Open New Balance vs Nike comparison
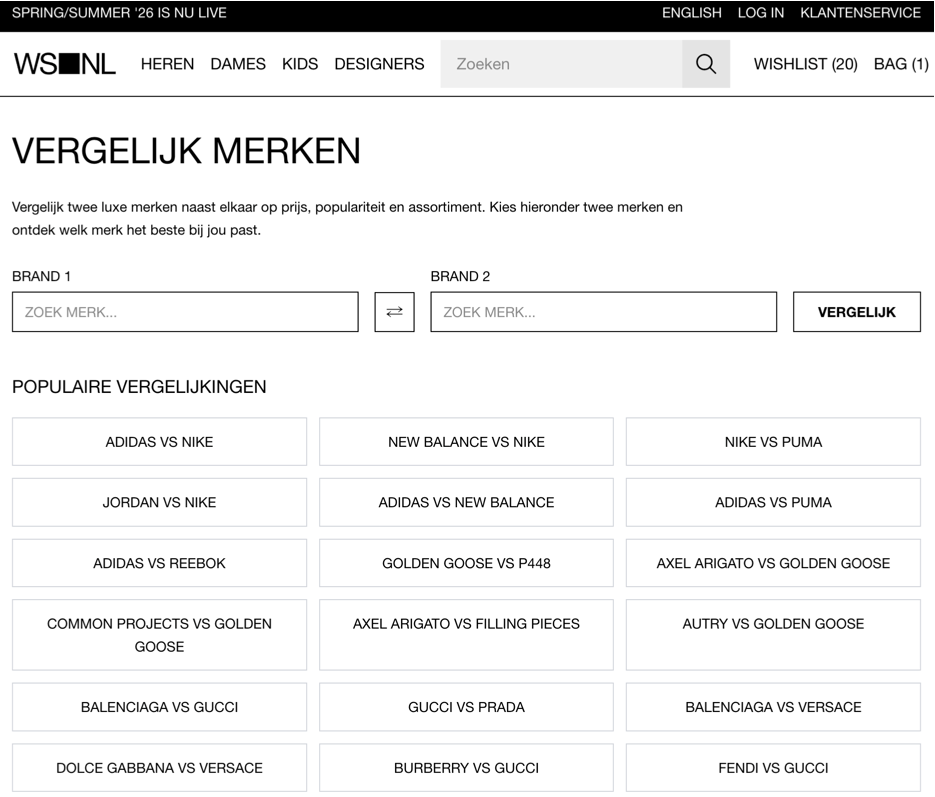Viewport: 935px width, 797px height. [466, 442]
